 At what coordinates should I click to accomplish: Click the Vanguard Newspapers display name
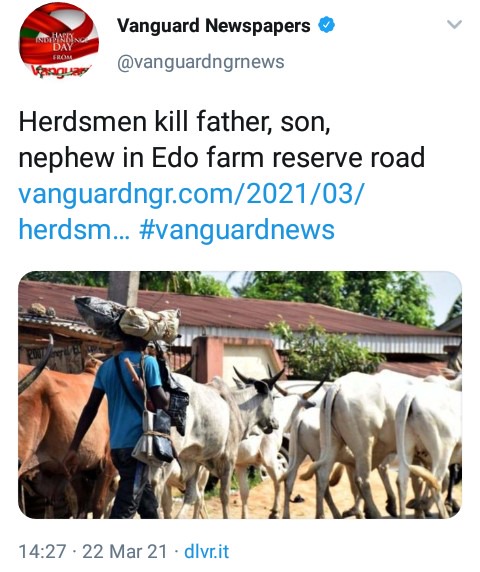tap(214, 26)
